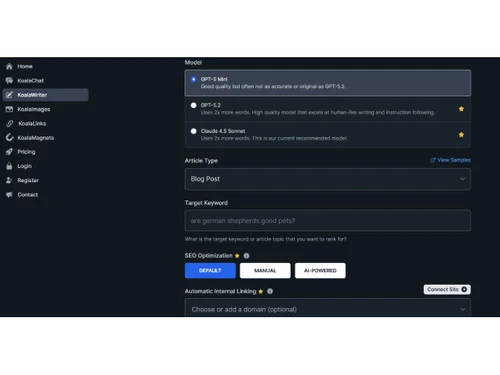The image size is (500, 375).
Task: Click the info icon beside Automatic Internal Linking
Action: coord(270,291)
